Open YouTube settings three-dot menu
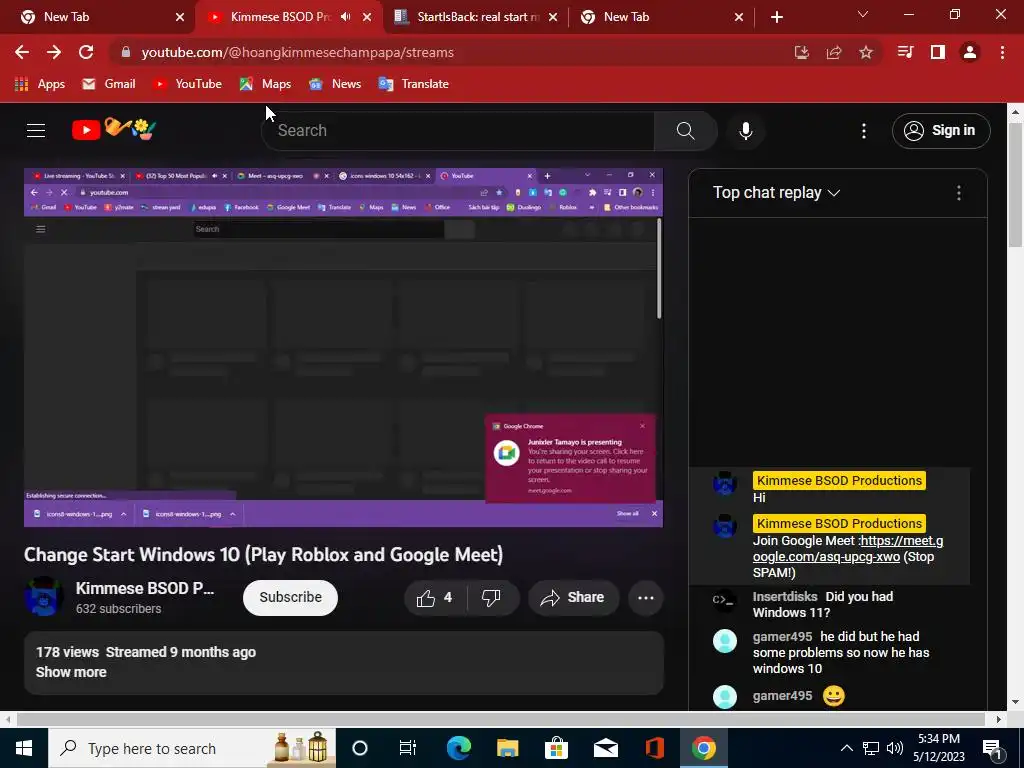This screenshot has height=768, width=1024. pos(863,131)
